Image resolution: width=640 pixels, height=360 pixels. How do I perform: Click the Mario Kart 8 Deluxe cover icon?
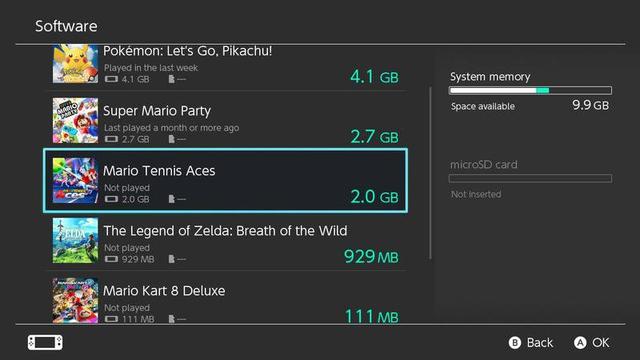[76, 300]
